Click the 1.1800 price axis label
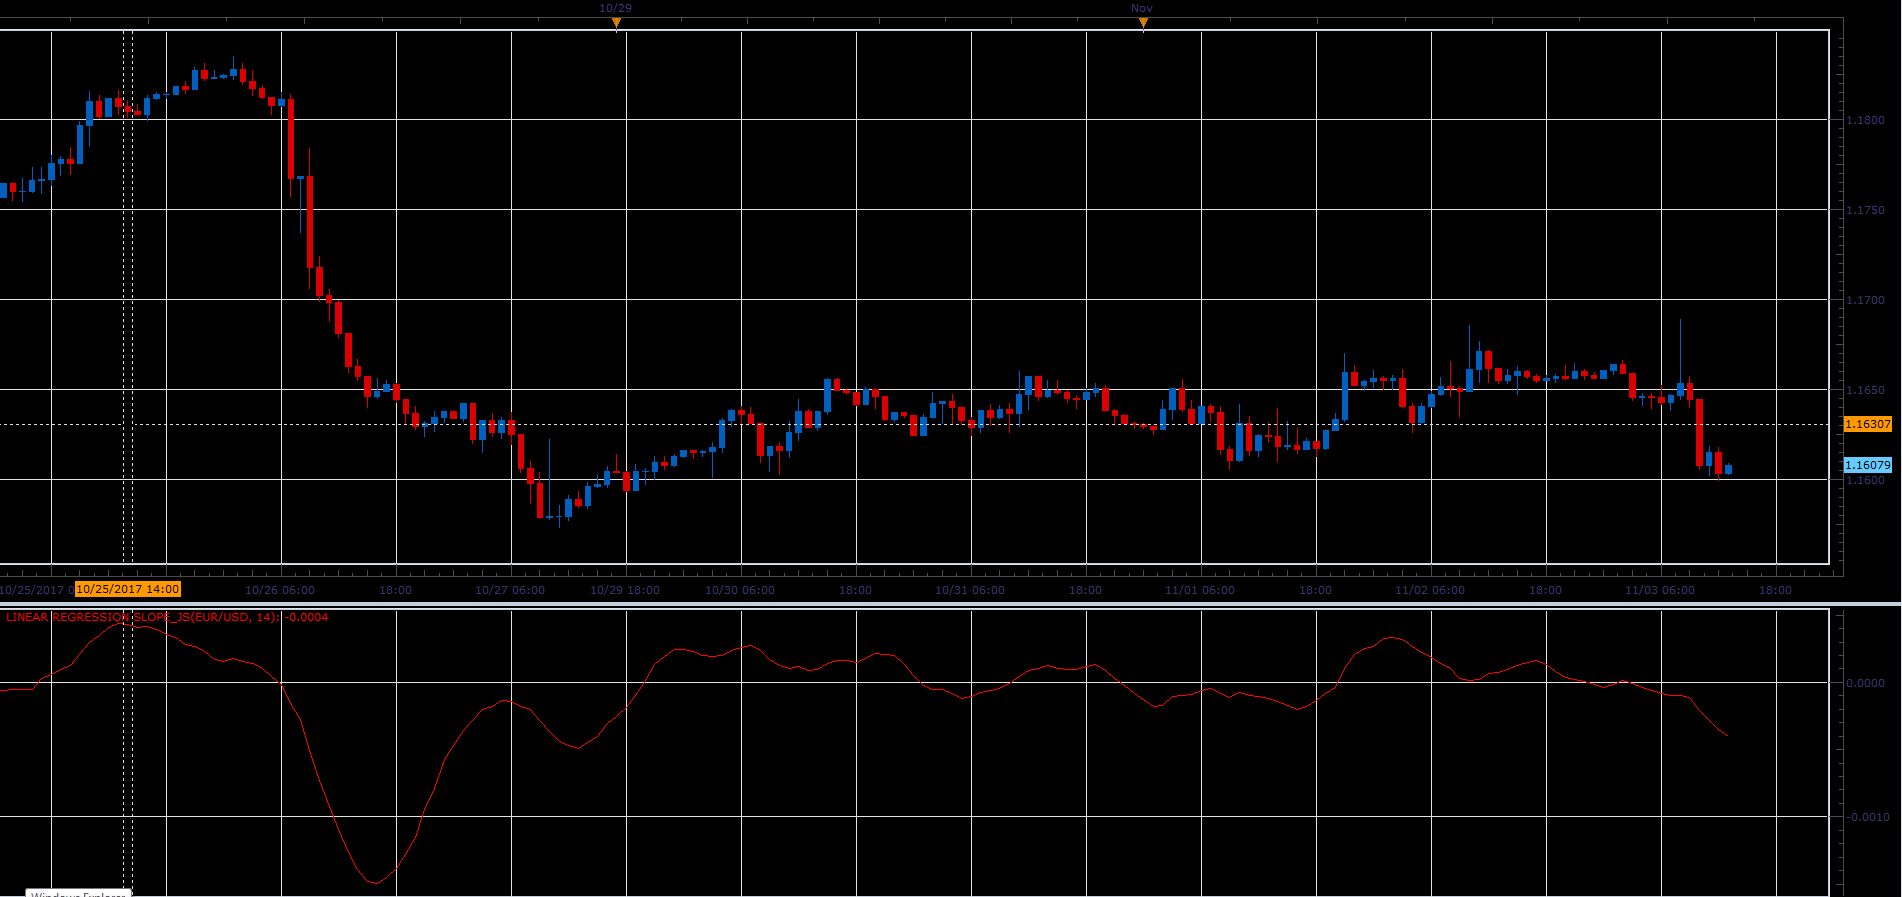1902x897 pixels. pyautogui.click(x=1866, y=120)
